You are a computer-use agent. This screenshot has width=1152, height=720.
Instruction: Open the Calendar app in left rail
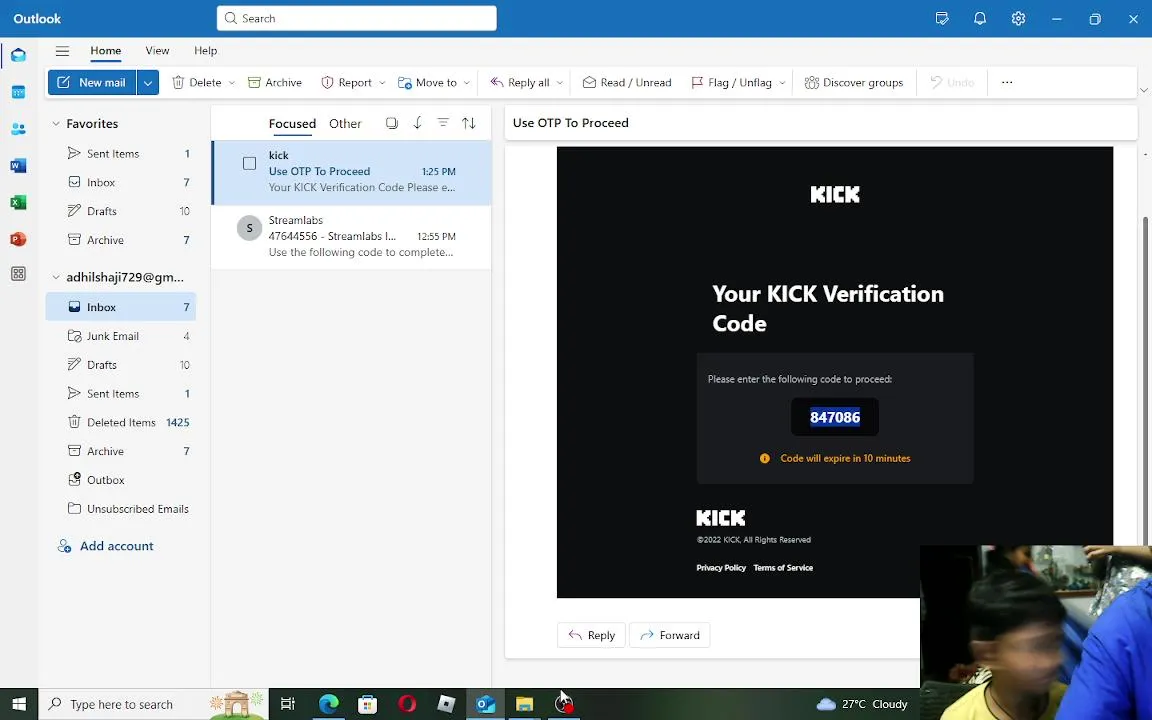pos(18,92)
